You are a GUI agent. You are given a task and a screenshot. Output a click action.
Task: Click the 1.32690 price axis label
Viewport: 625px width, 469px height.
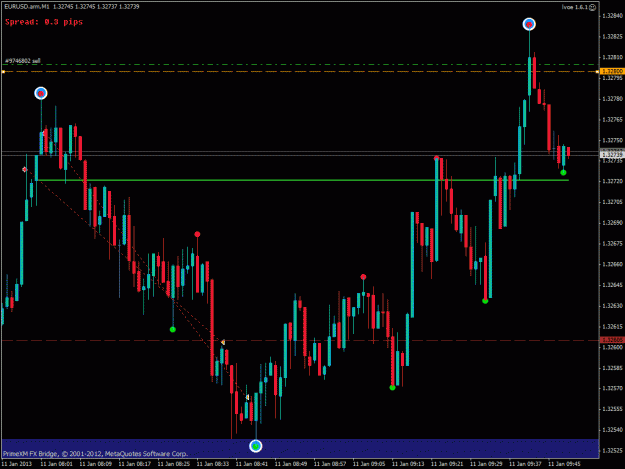(613, 223)
